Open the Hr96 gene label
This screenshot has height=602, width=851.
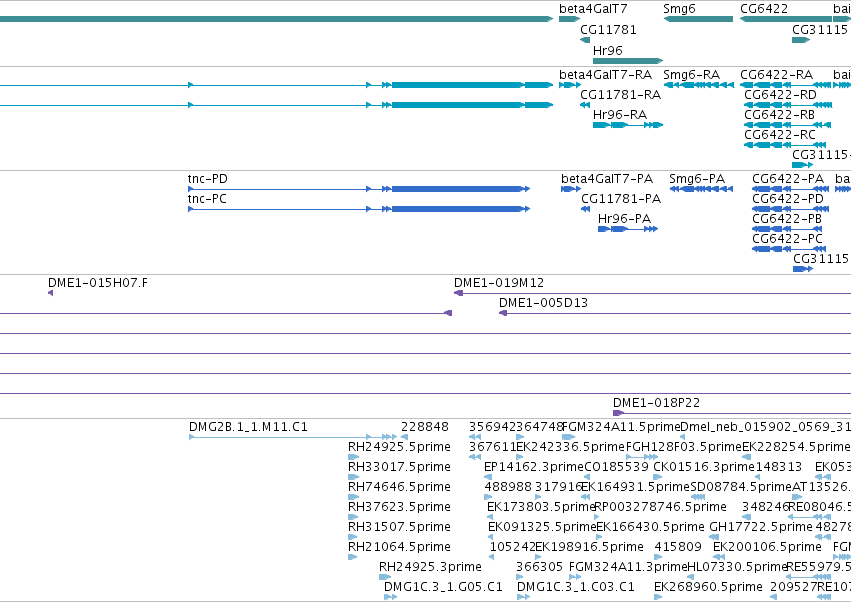607,50
